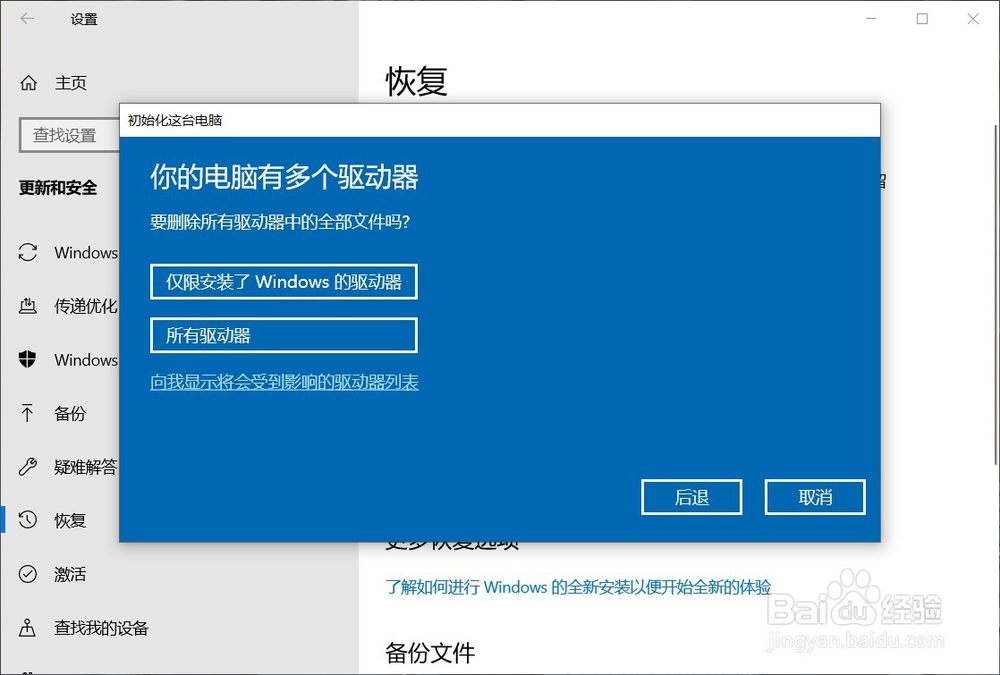The width and height of the screenshot is (1000, 675).
Task: Minimize the Settings window
Action: tap(871, 19)
